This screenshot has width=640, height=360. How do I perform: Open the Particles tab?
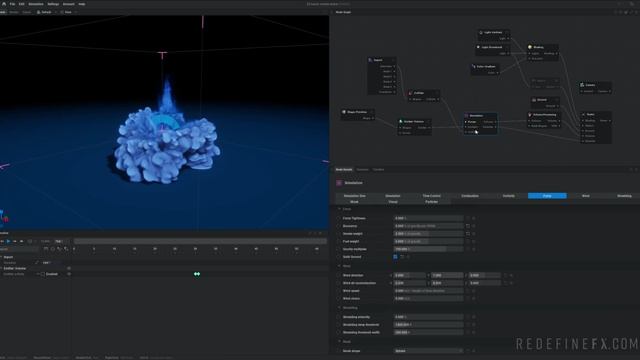(431, 202)
